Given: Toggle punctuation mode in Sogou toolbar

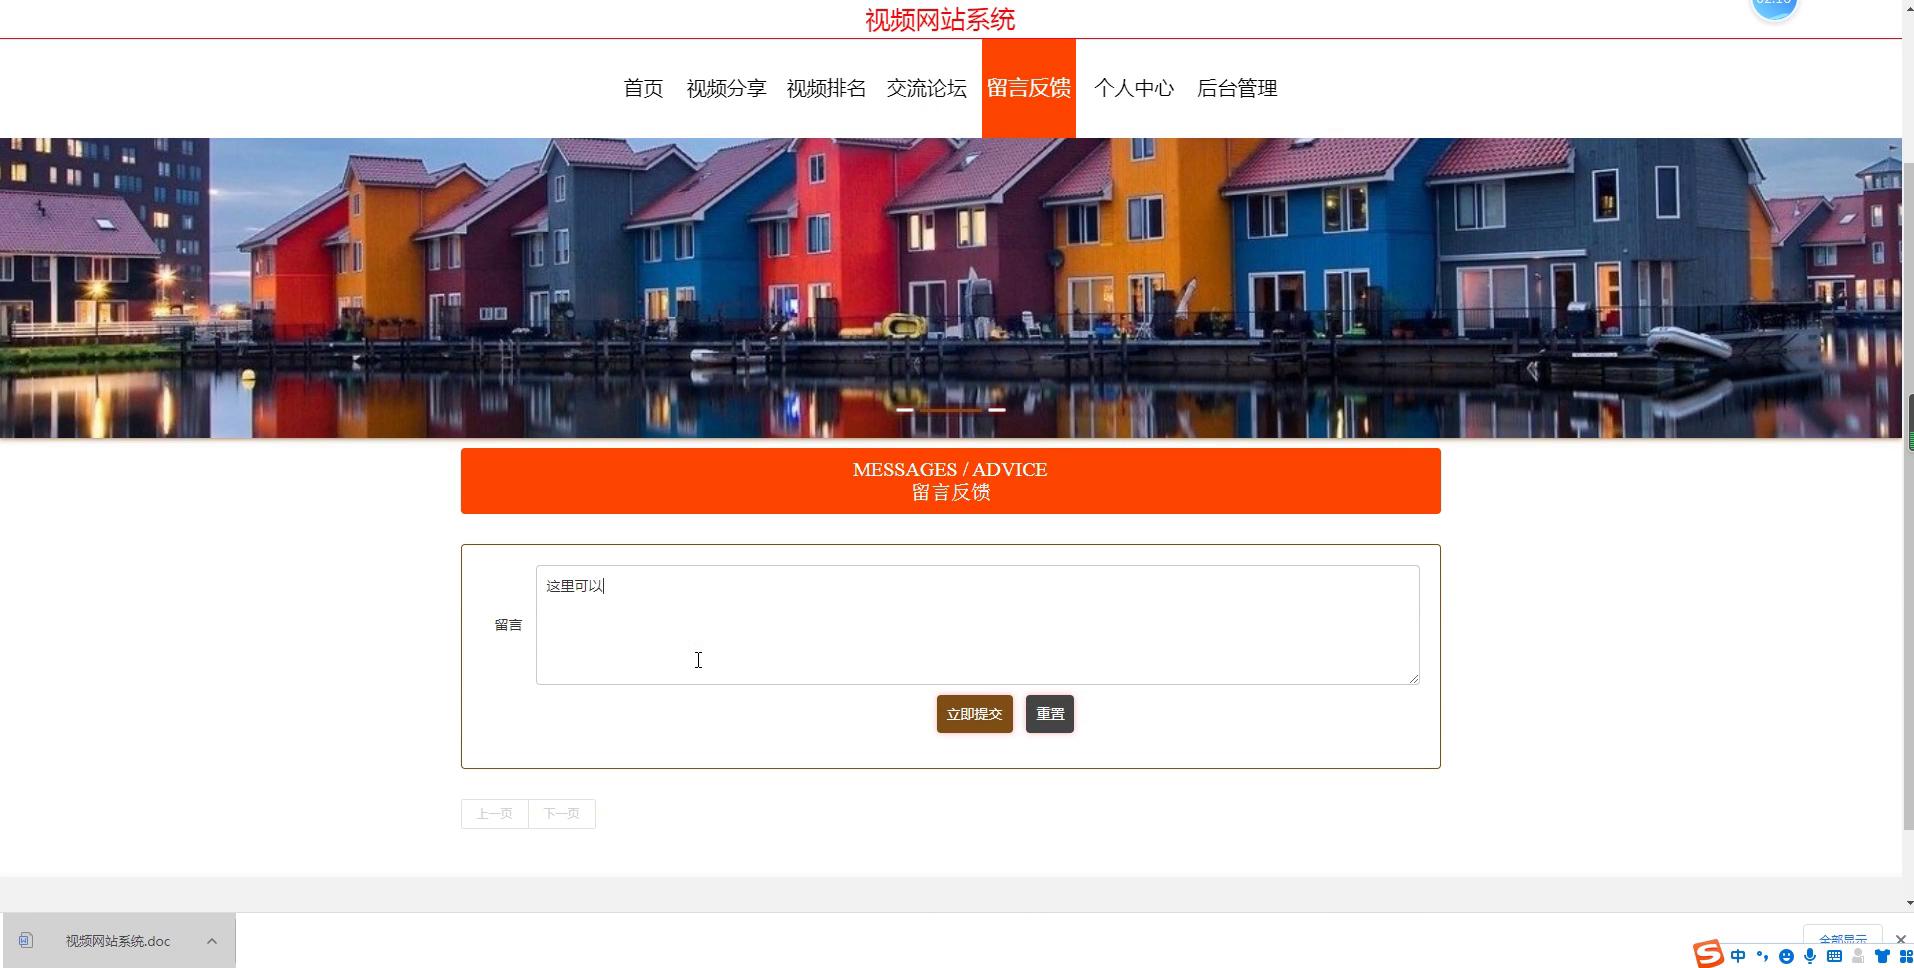Looking at the screenshot, I should tap(1762, 956).
